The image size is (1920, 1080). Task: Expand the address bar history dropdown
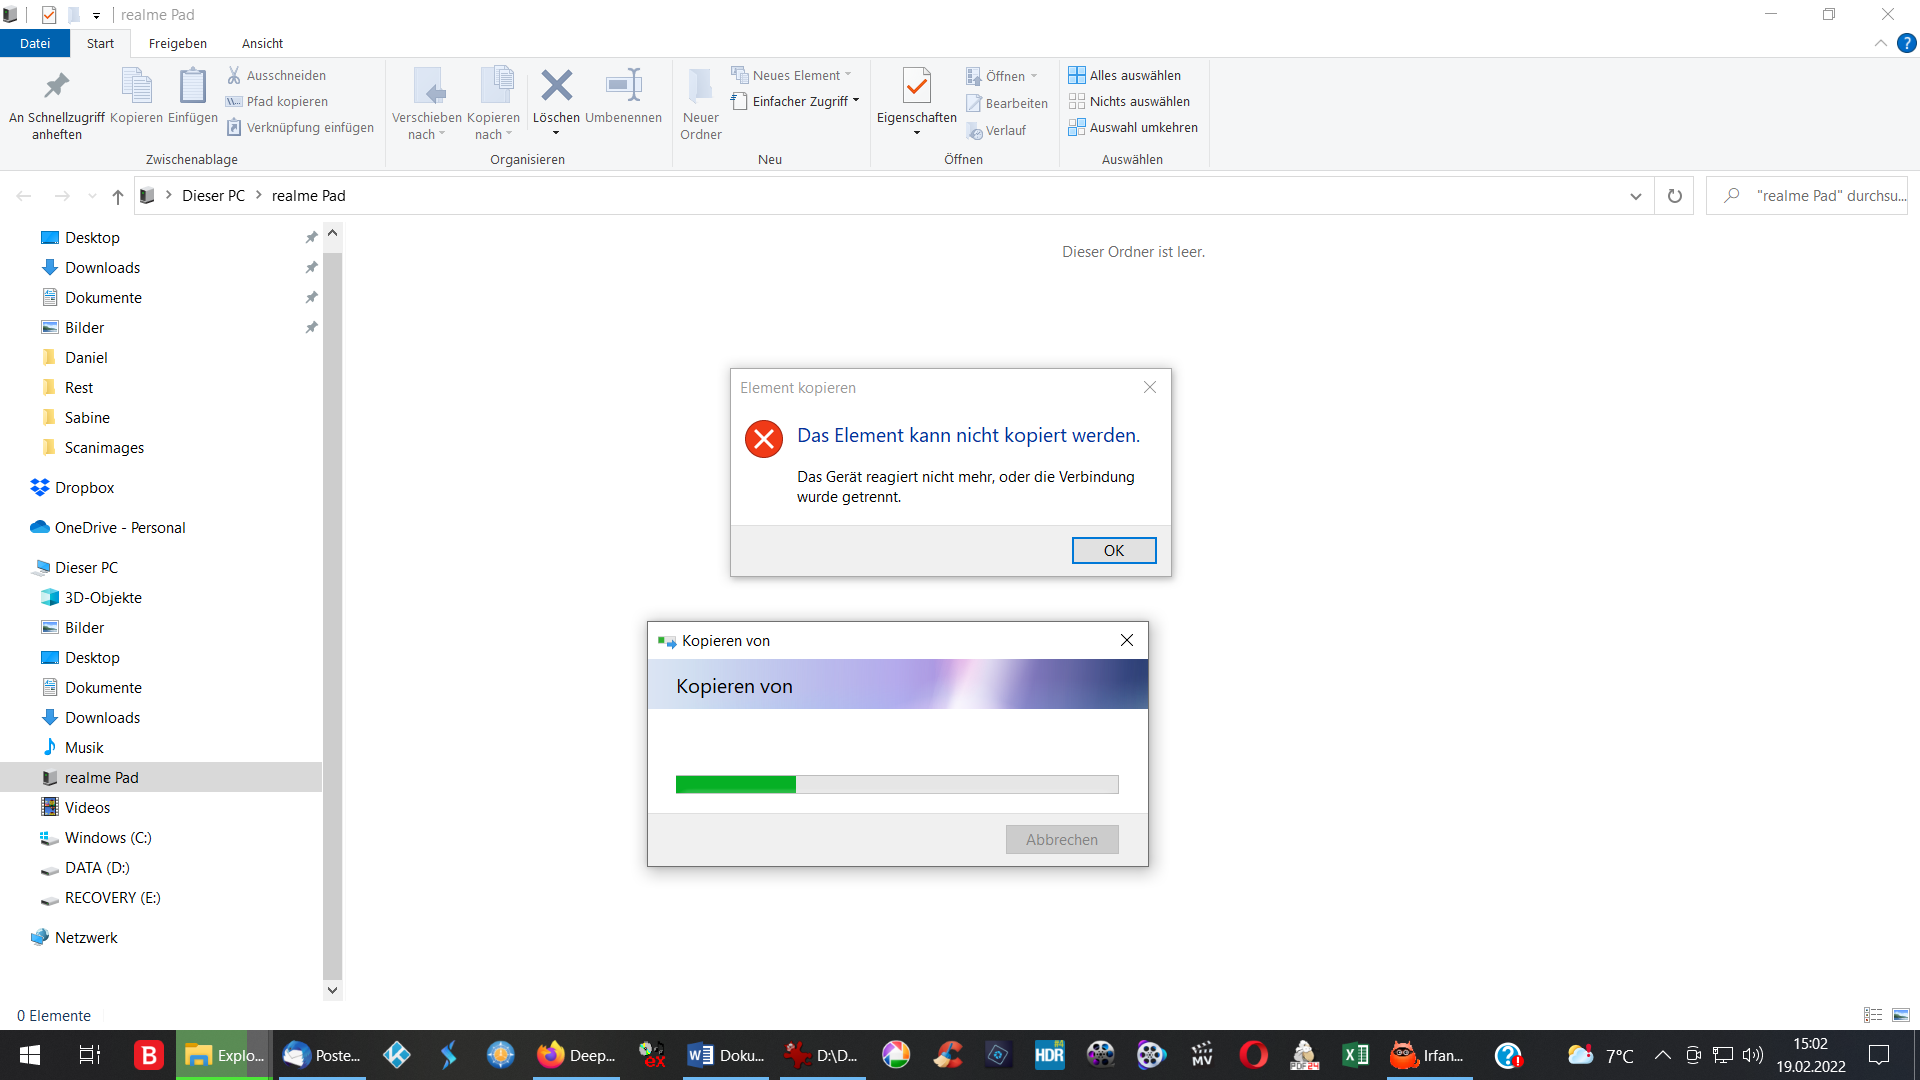tap(1636, 196)
